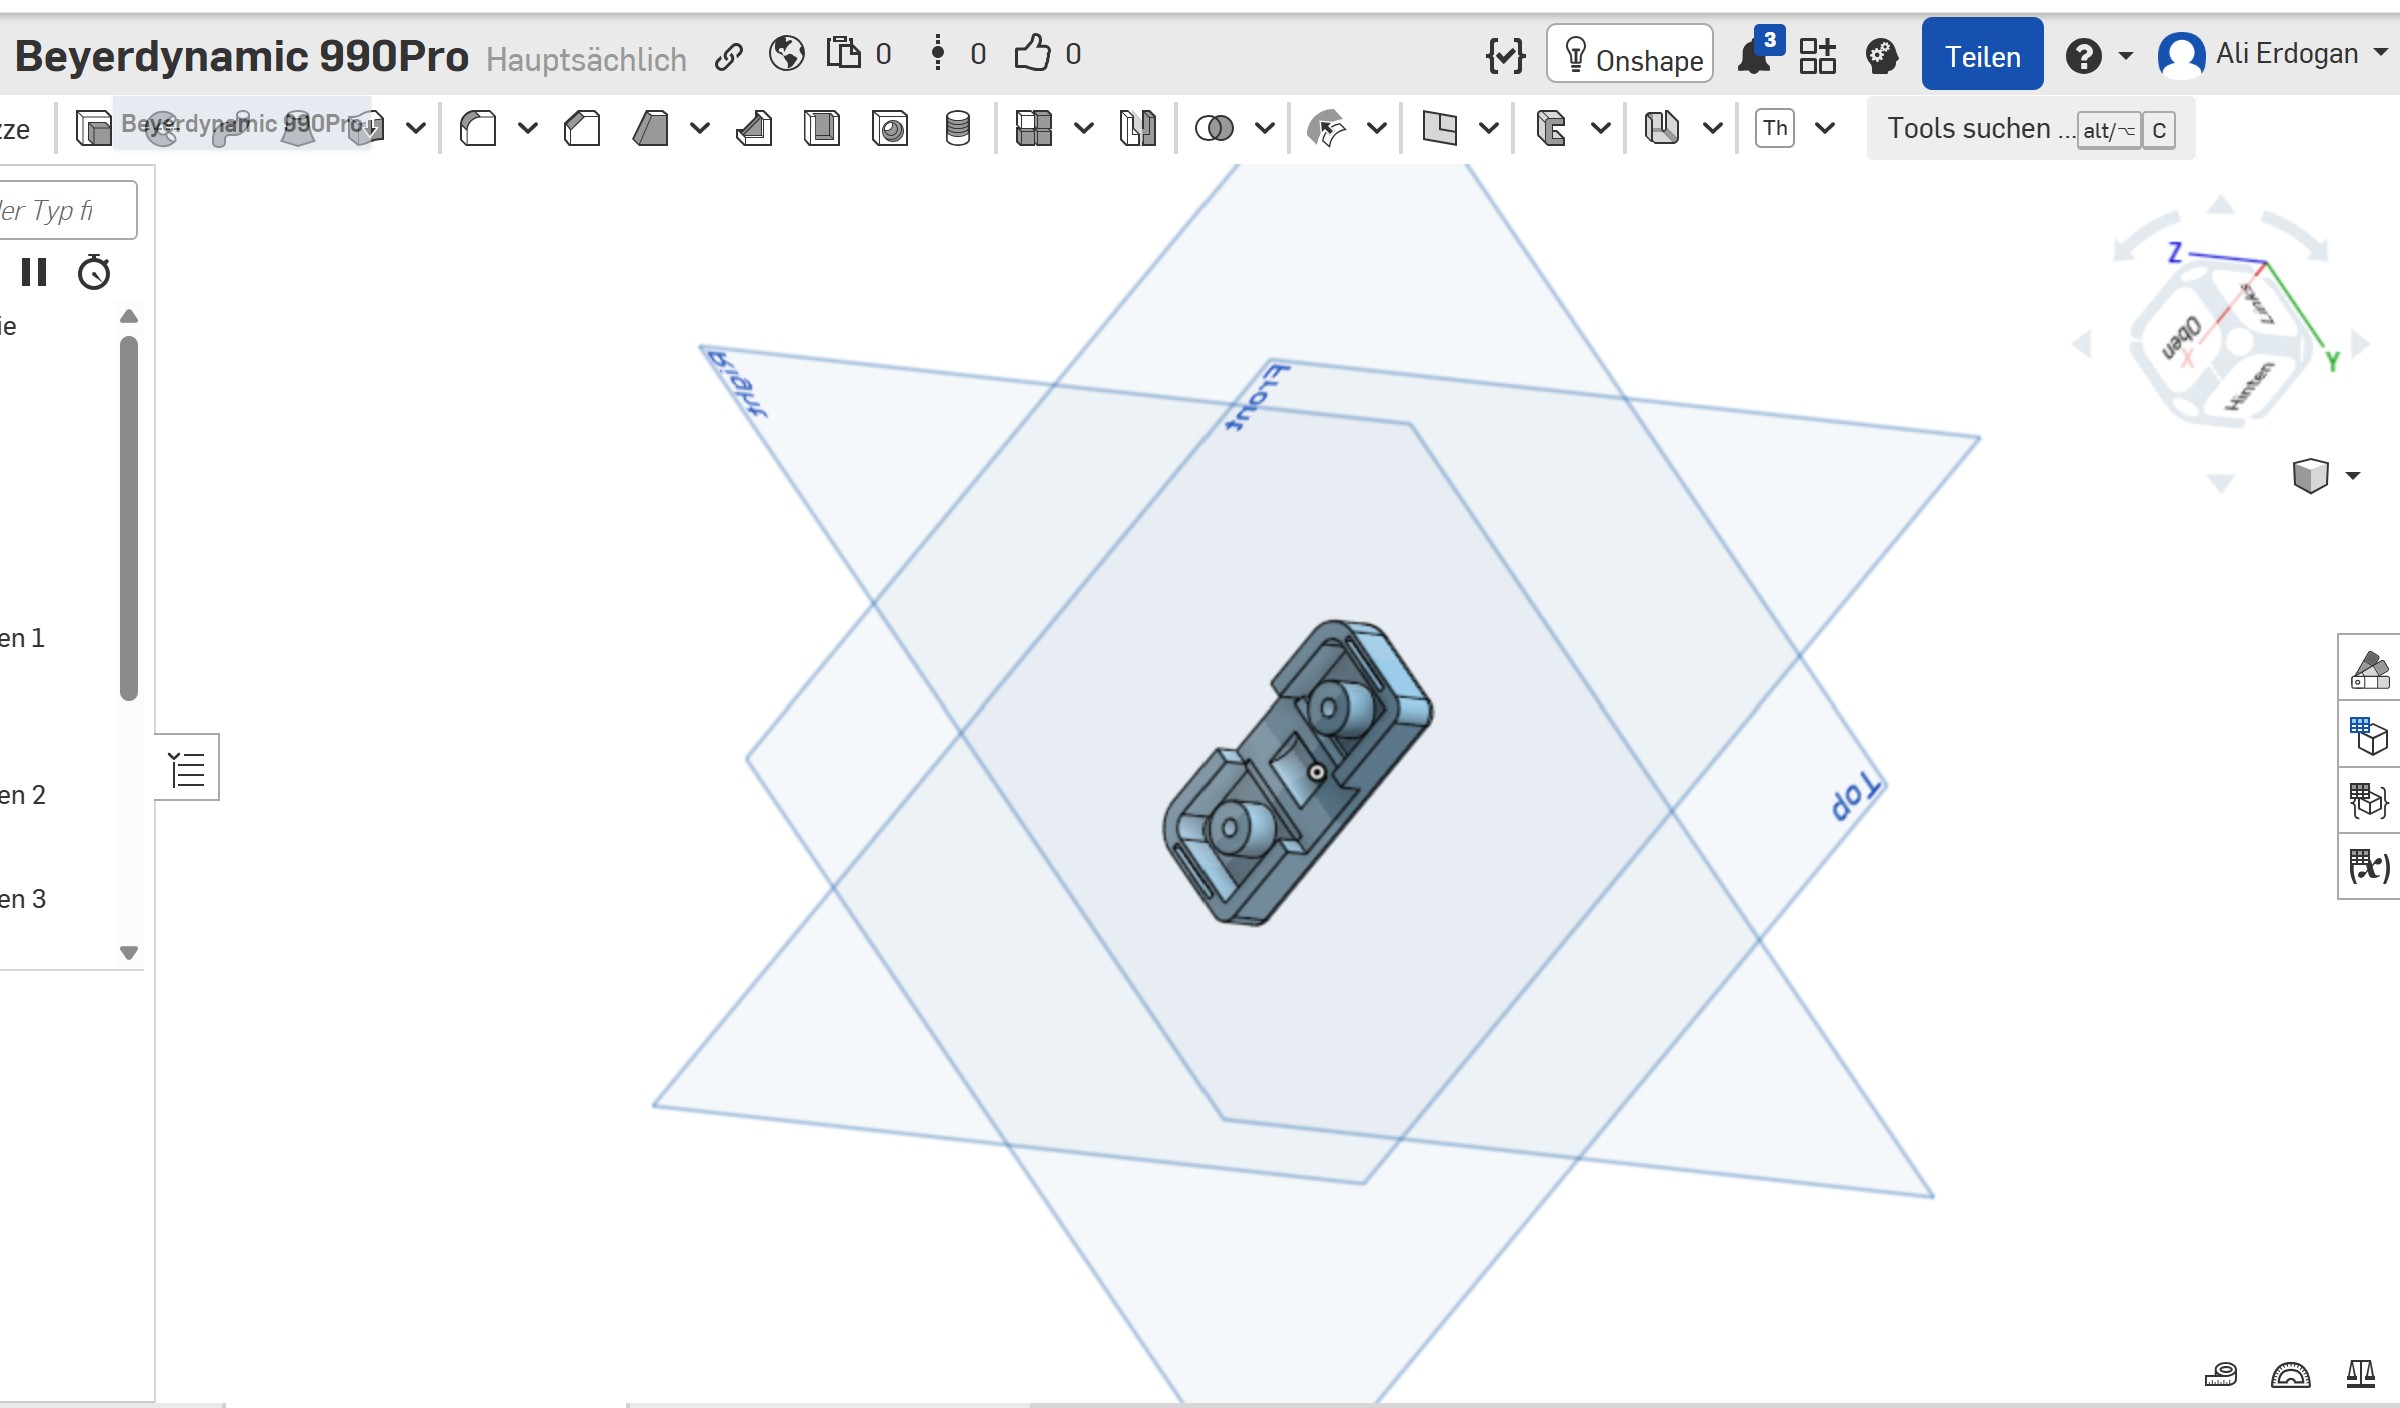
Task: Open the Hauptsächlich workspace menu
Action: (585, 58)
